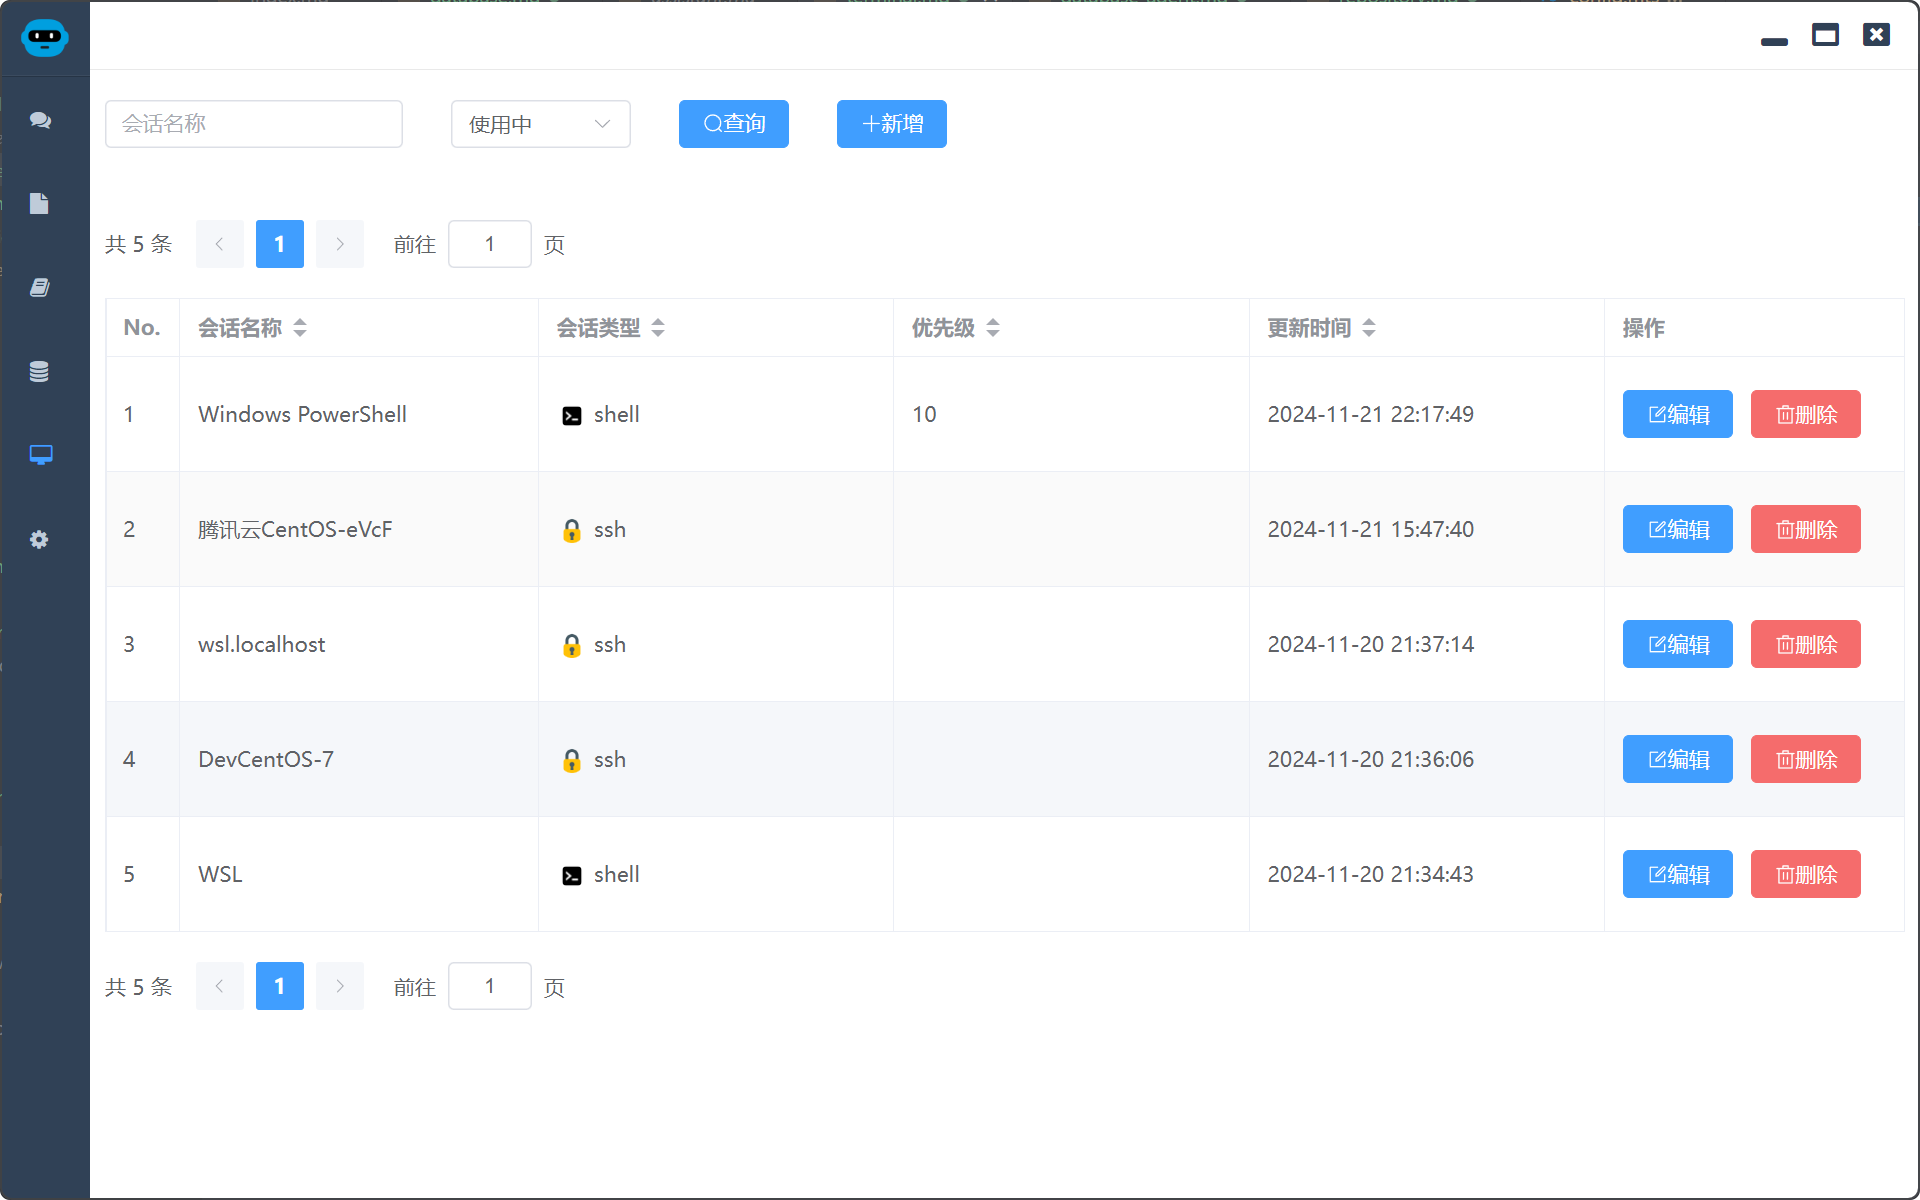Go to previous page in top pagination
This screenshot has width=1920, height=1200.
pos(220,244)
